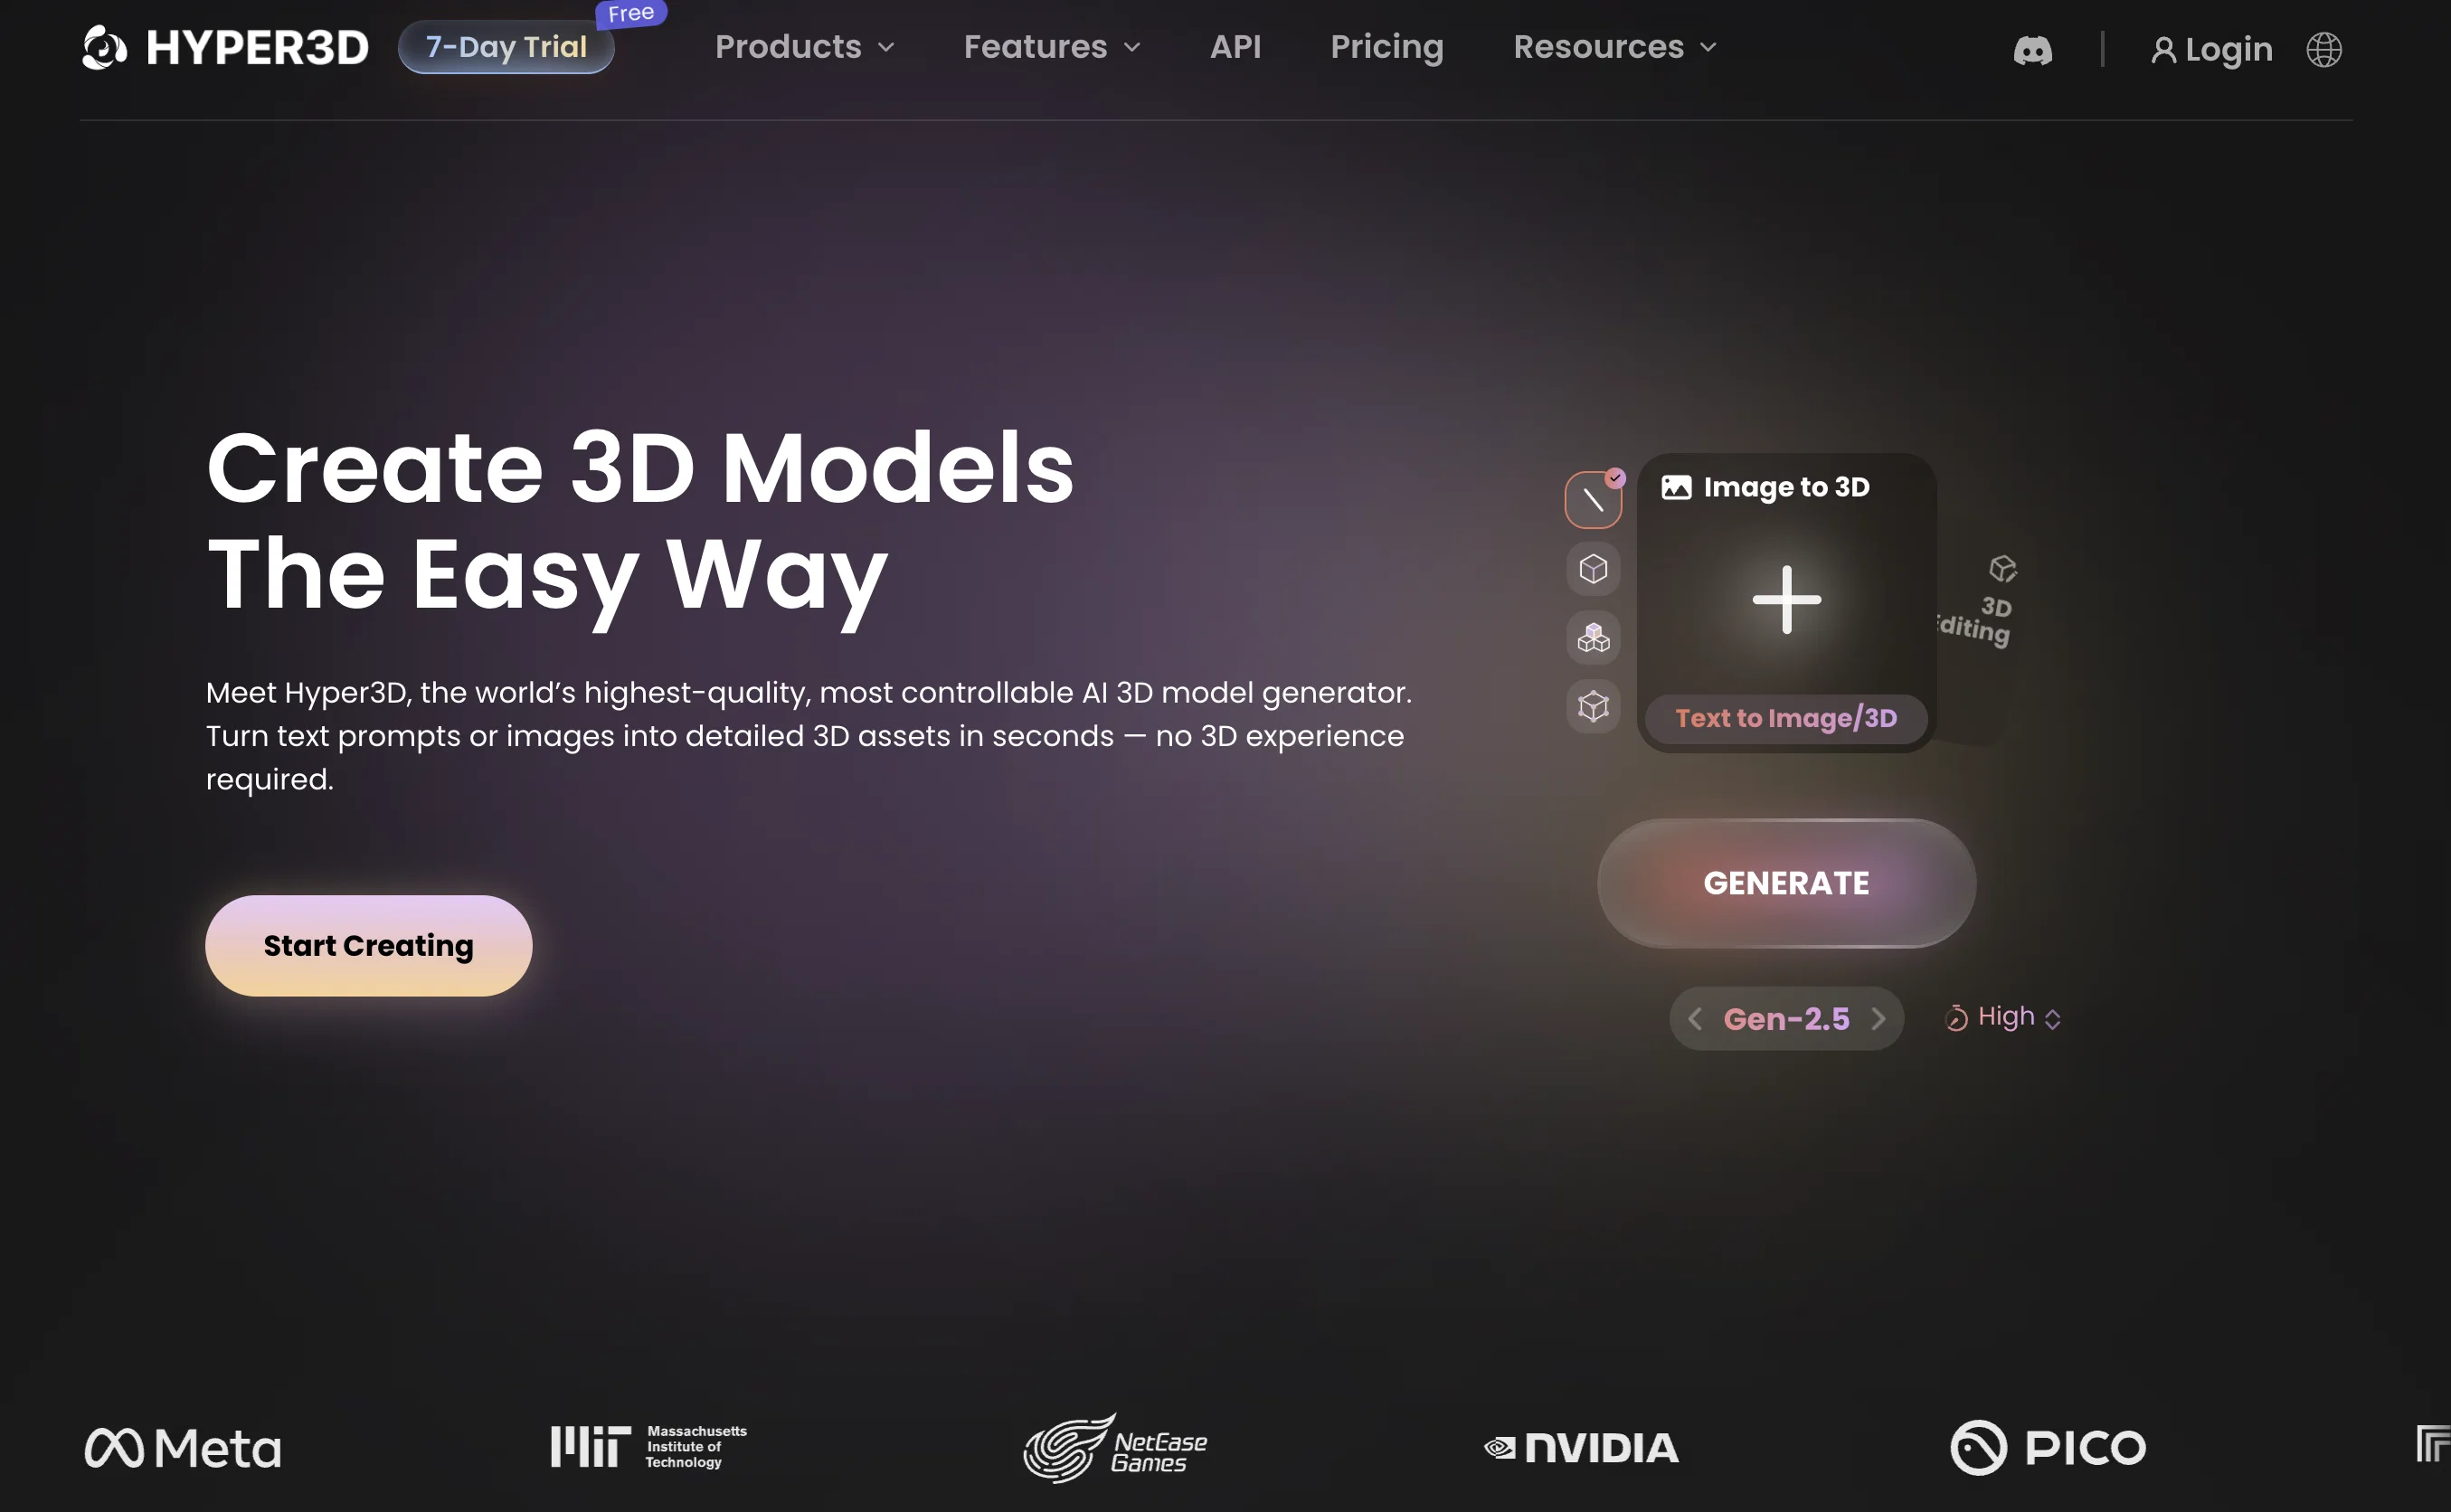Click the Free badge
Viewport: 2451px width, 1512px height.
coord(631,13)
